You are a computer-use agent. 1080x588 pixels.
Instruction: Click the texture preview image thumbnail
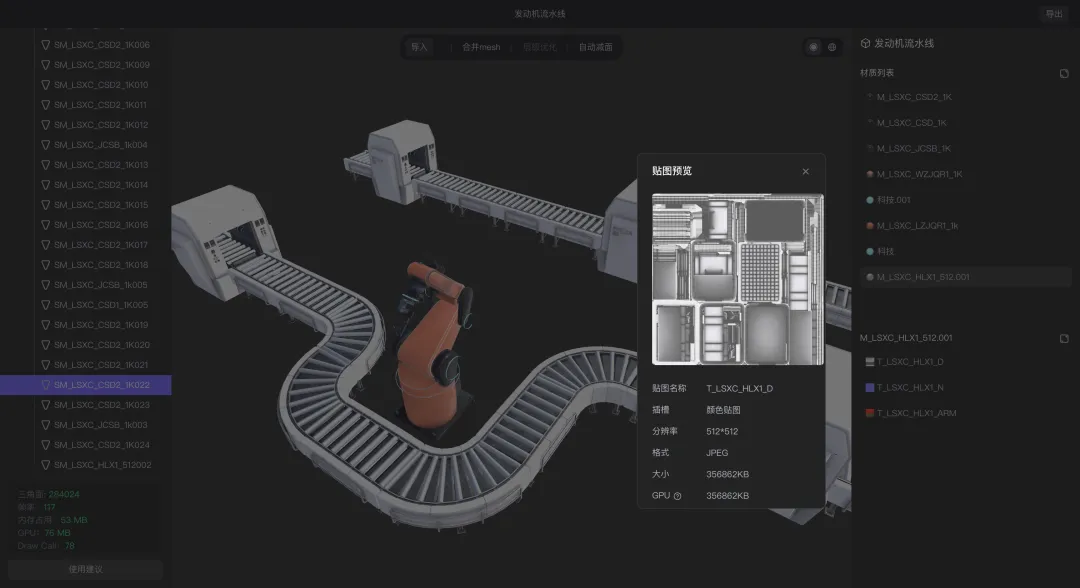pyautogui.click(x=738, y=280)
